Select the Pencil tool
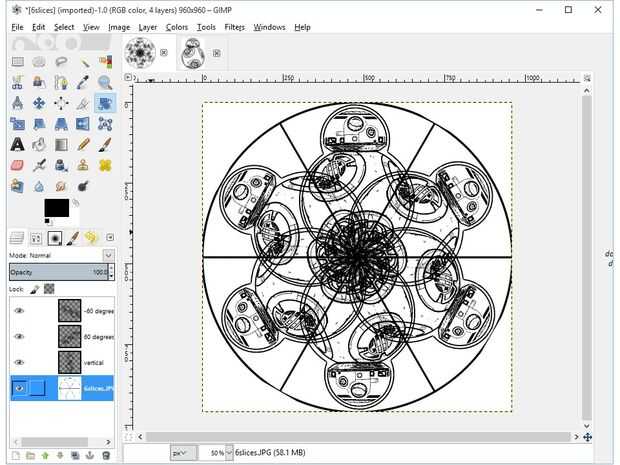620x465 pixels. pyautogui.click(x=83, y=145)
